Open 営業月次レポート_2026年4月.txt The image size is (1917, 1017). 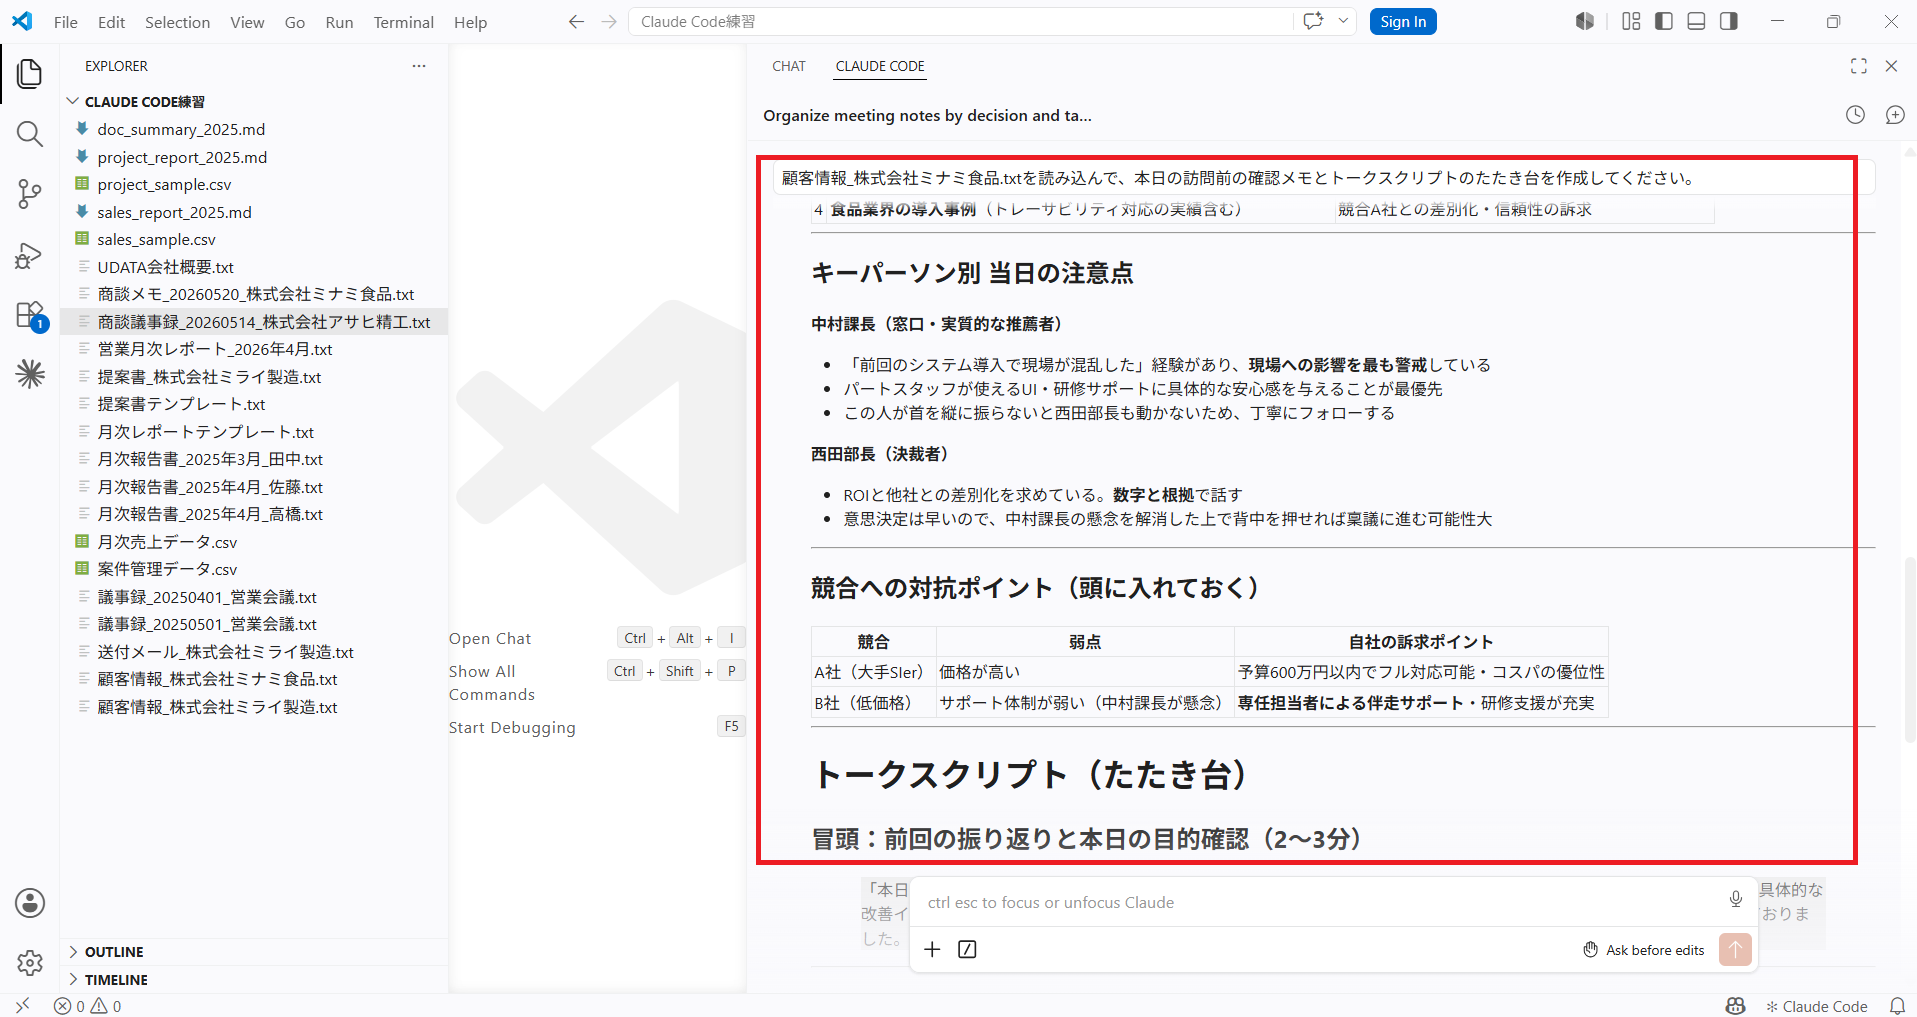pyautogui.click(x=214, y=349)
